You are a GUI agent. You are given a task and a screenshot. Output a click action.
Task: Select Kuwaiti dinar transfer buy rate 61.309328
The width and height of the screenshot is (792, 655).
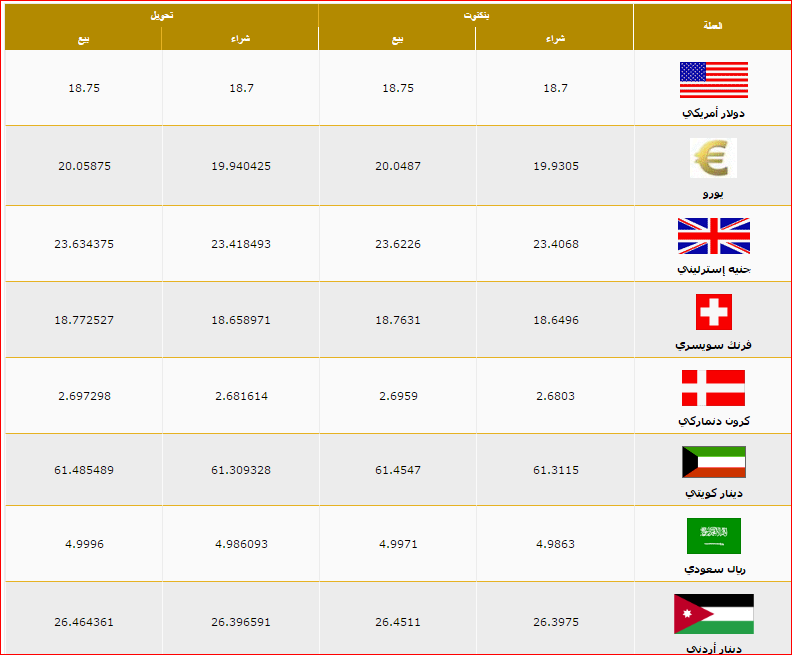click(241, 470)
